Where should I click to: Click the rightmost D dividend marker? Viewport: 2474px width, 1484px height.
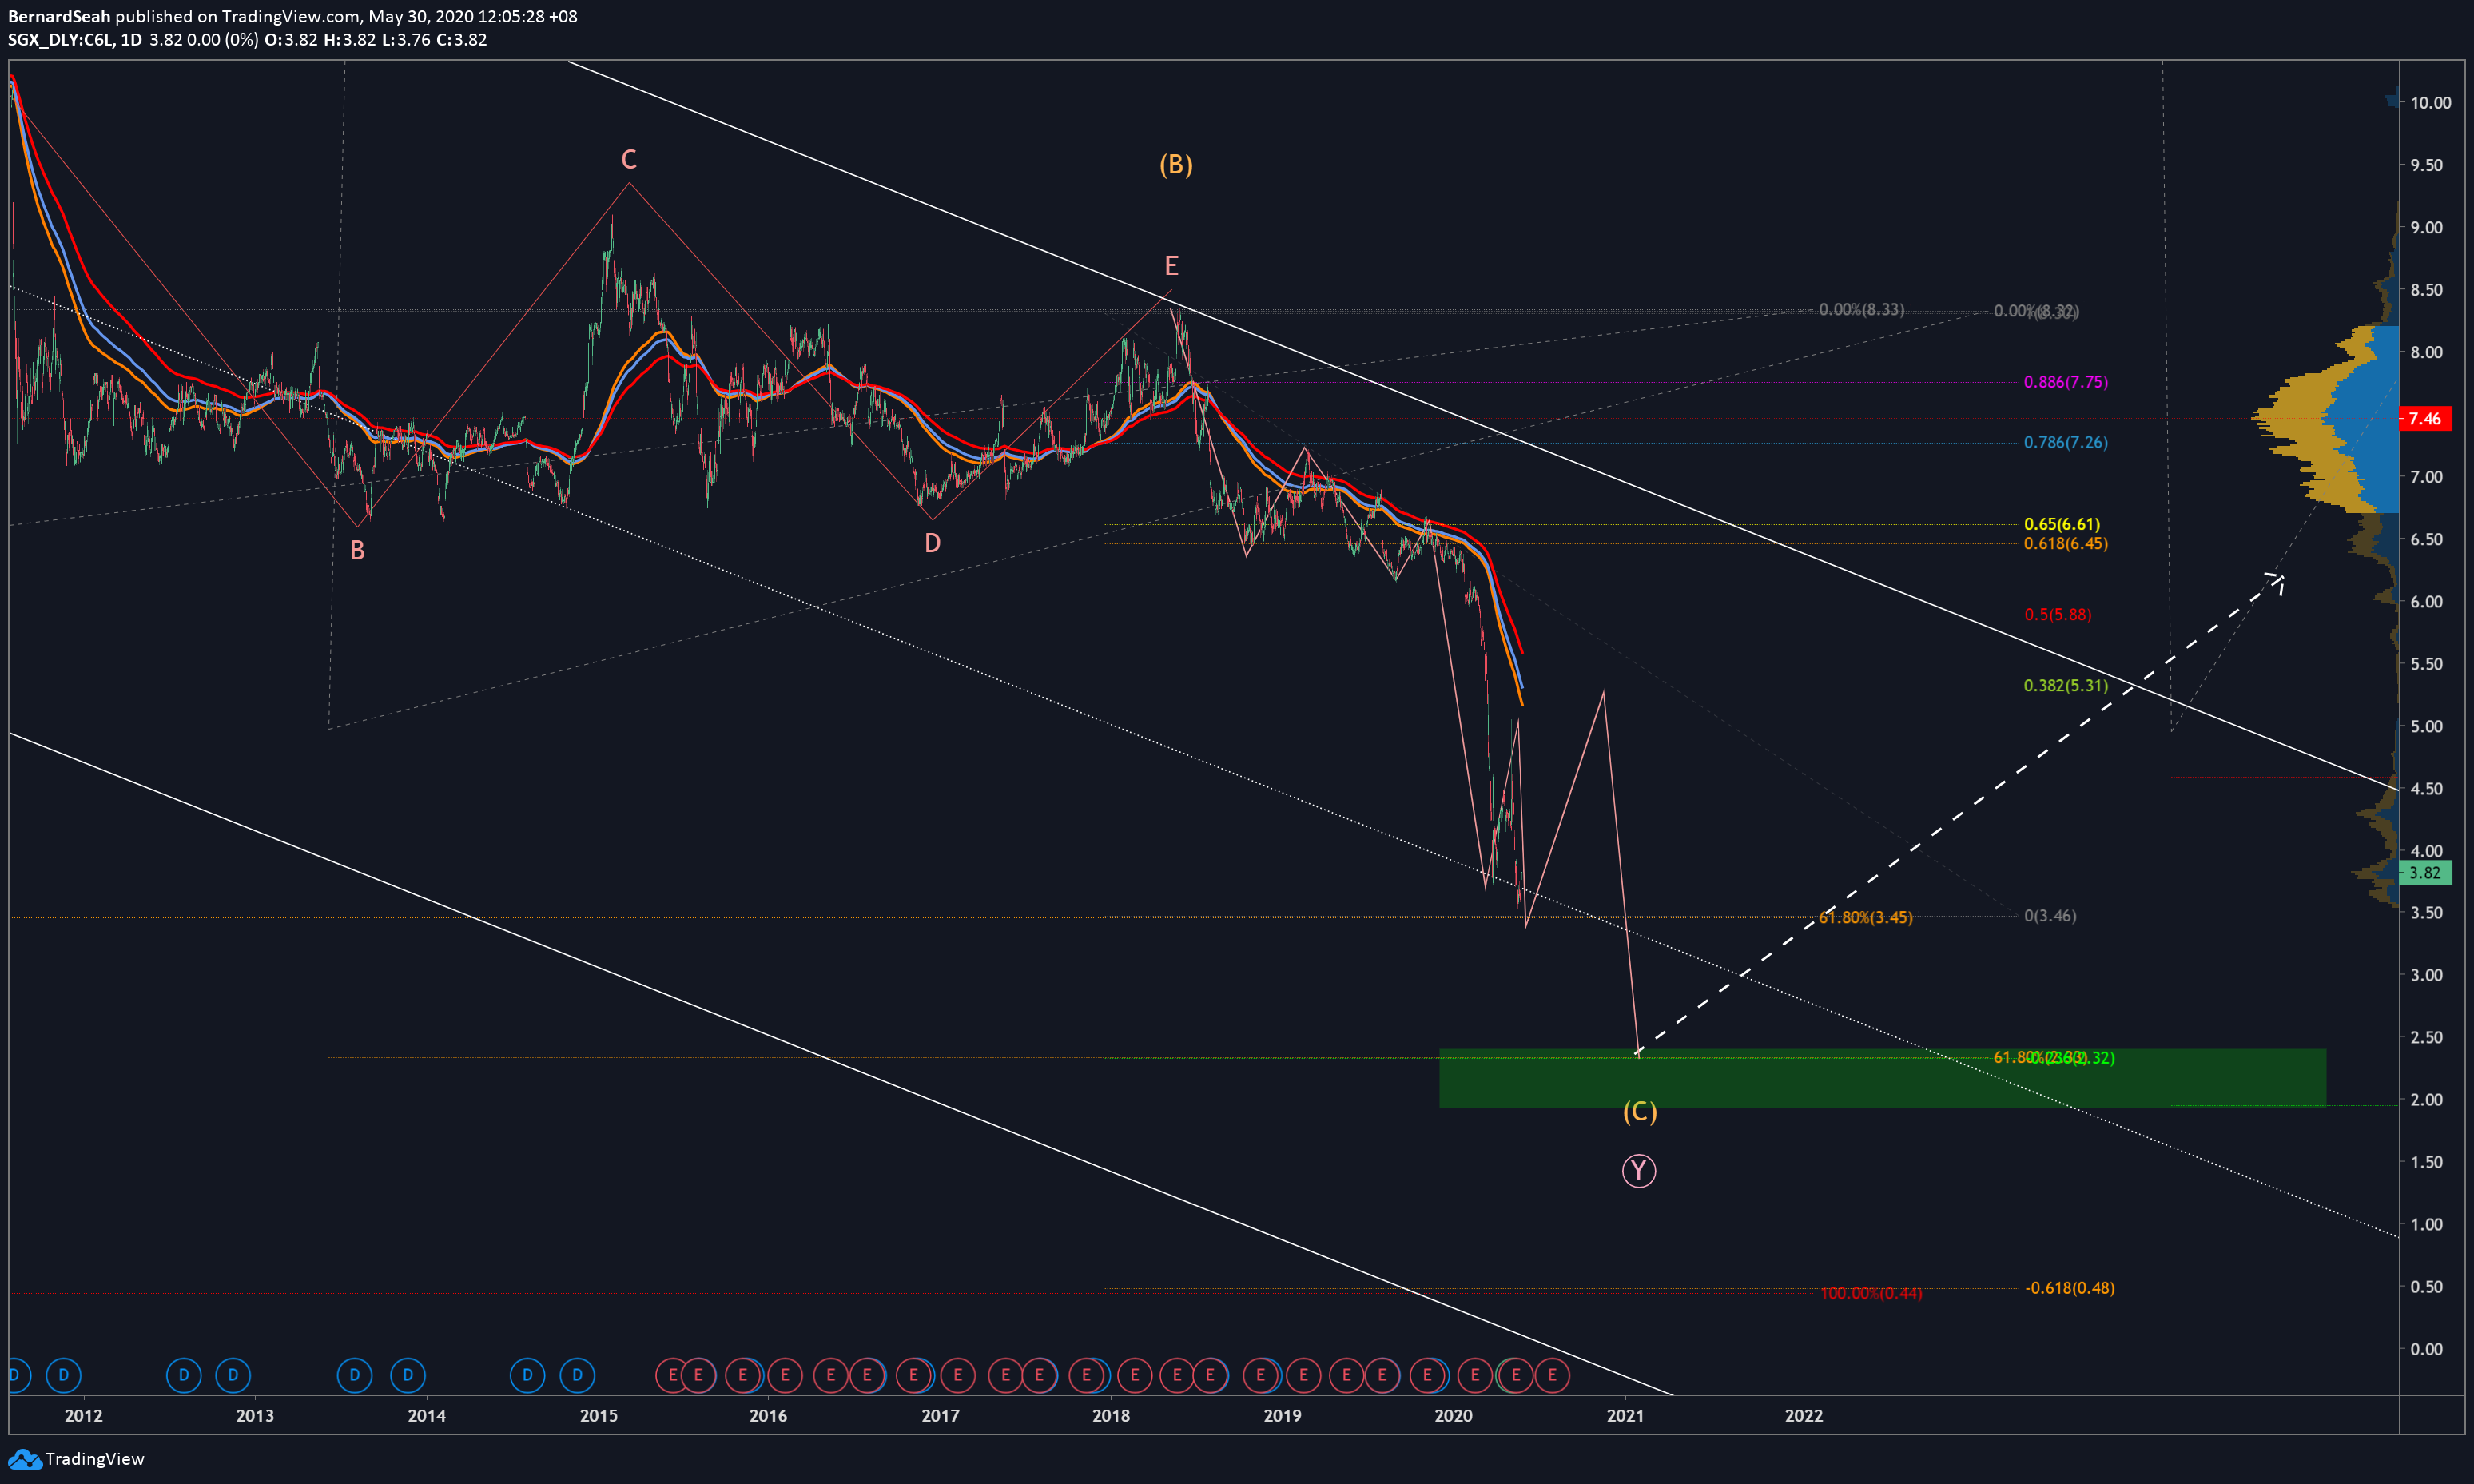click(577, 1375)
